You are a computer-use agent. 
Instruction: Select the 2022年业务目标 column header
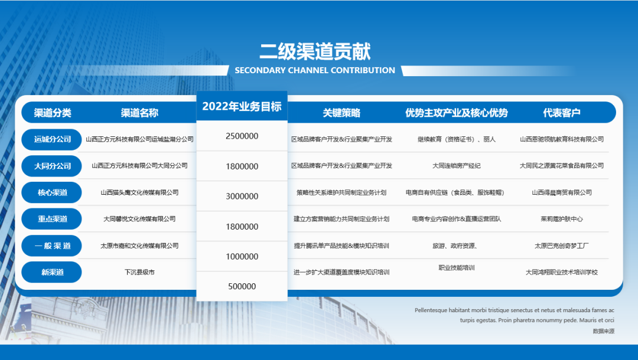(x=242, y=107)
